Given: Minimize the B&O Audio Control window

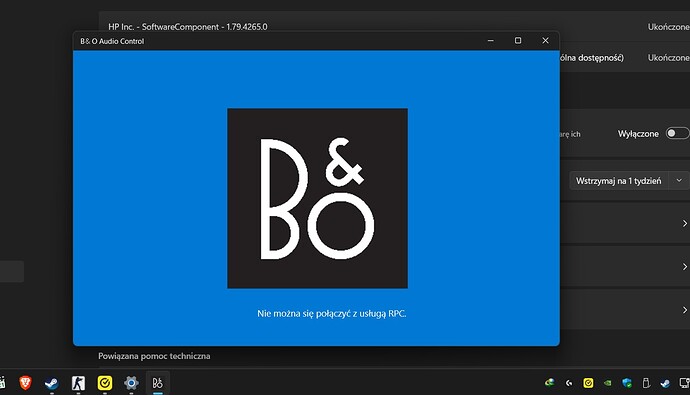Looking at the screenshot, I should pyautogui.click(x=491, y=40).
